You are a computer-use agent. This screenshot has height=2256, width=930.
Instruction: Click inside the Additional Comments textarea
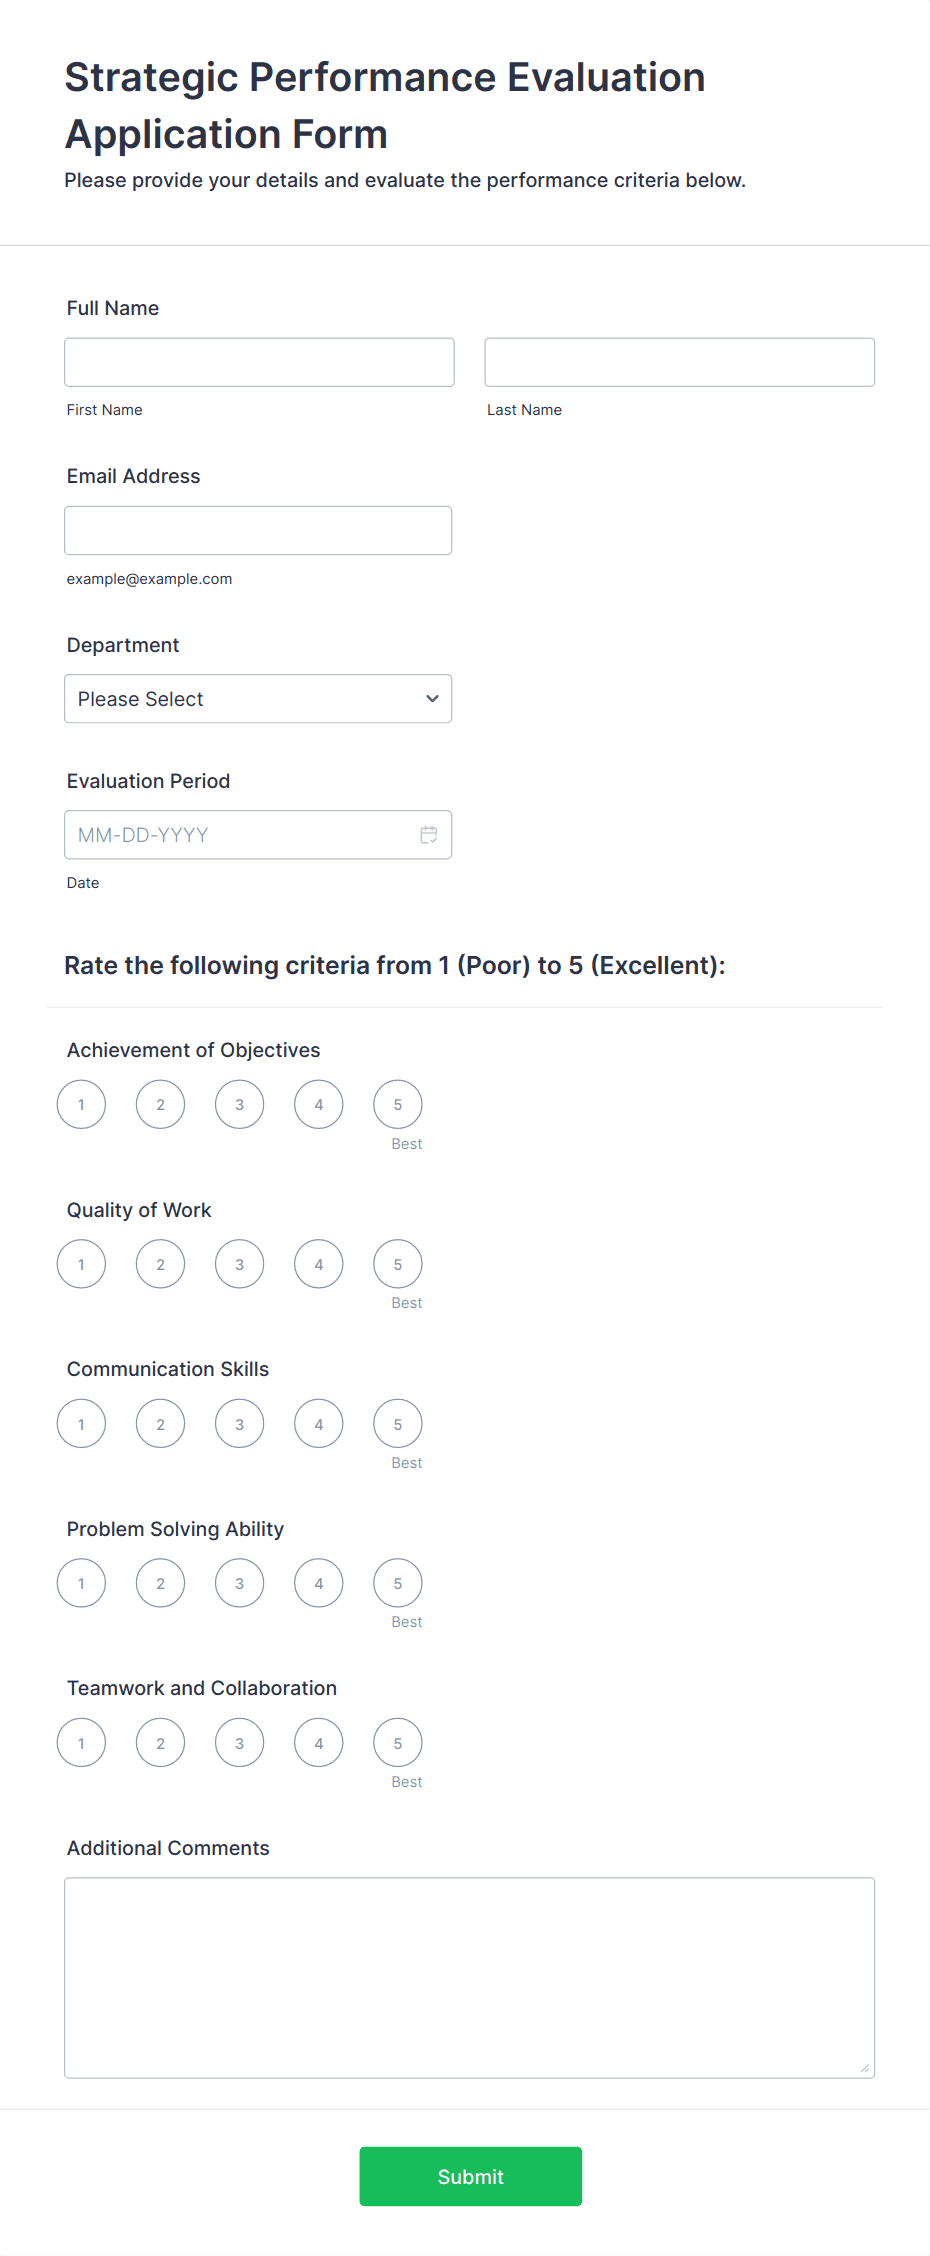click(469, 1977)
